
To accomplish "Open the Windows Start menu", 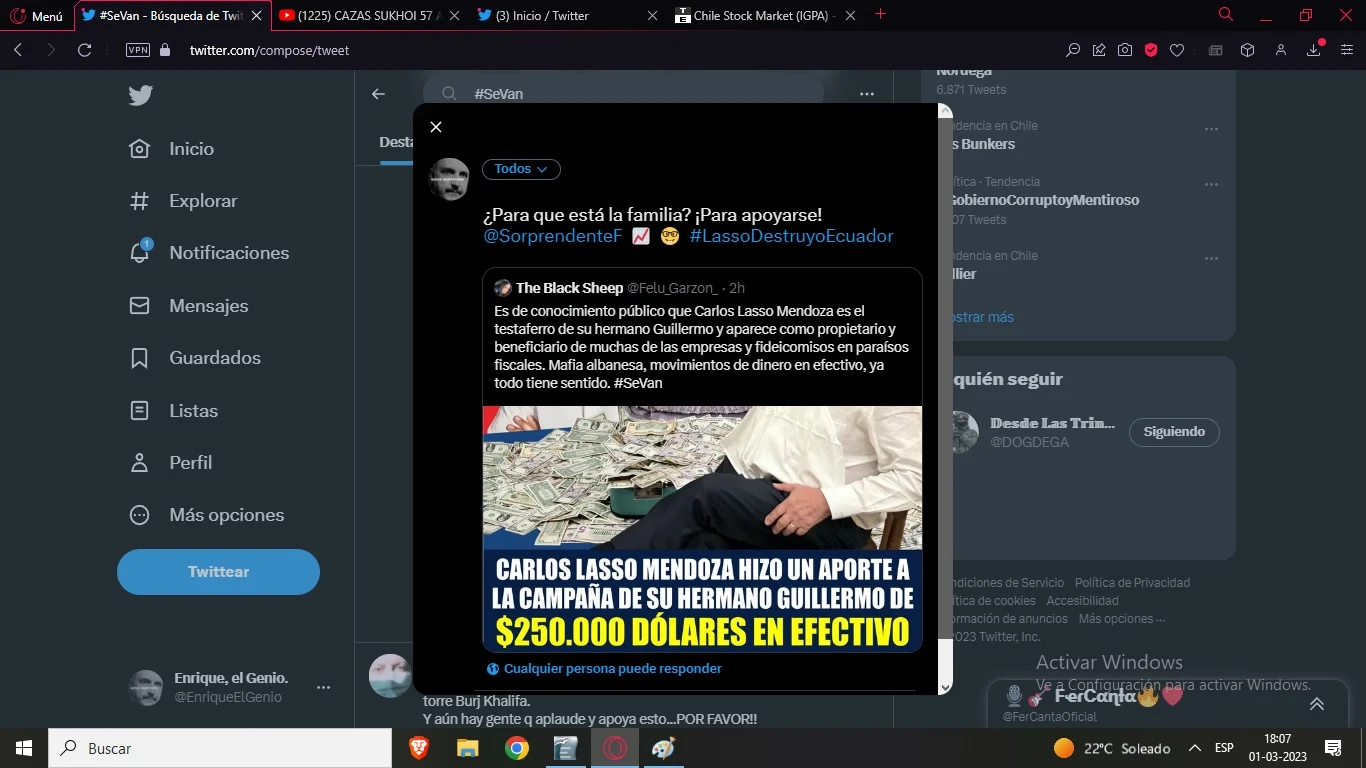I will coord(23,748).
